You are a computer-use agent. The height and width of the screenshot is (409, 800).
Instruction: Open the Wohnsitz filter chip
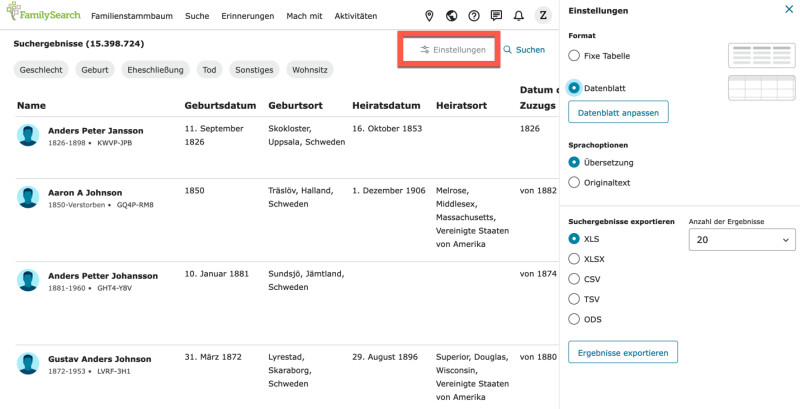(x=310, y=70)
